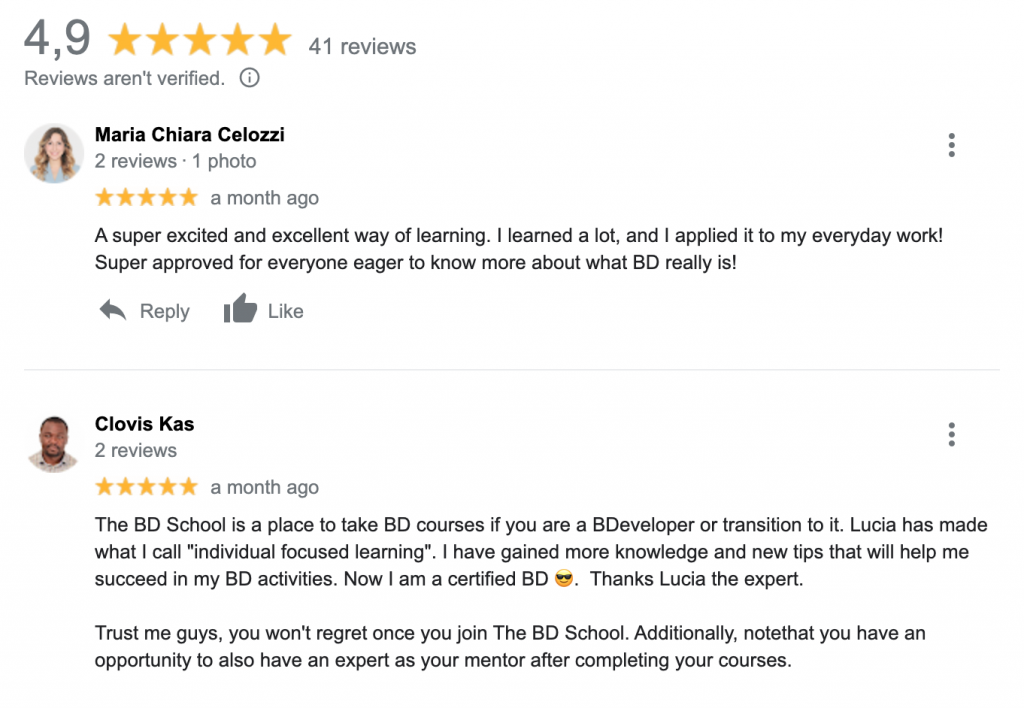Open the three-dot menu on Maria's review

point(951,144)
